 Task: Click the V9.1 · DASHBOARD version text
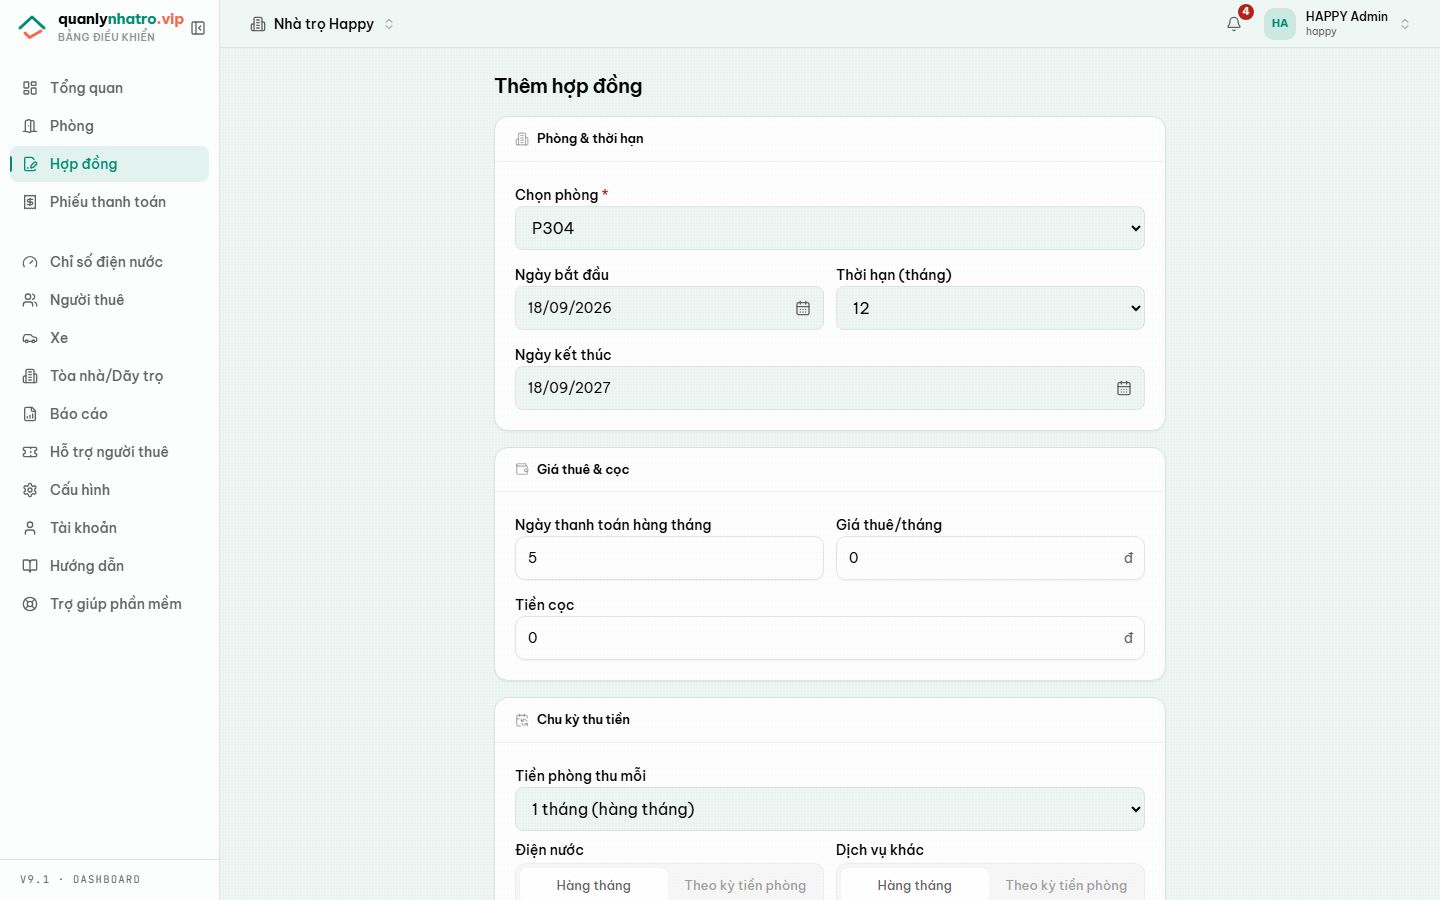[80, 880]
